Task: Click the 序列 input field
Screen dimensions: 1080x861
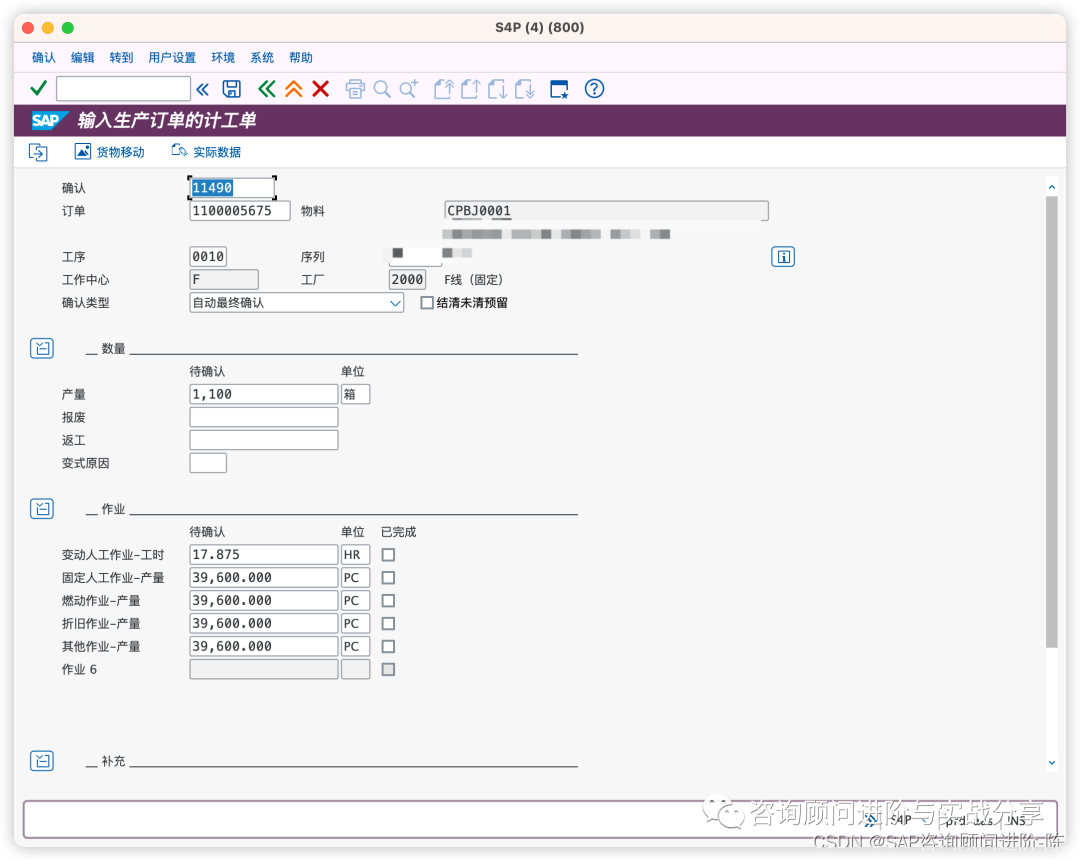Action: point(415,256)
